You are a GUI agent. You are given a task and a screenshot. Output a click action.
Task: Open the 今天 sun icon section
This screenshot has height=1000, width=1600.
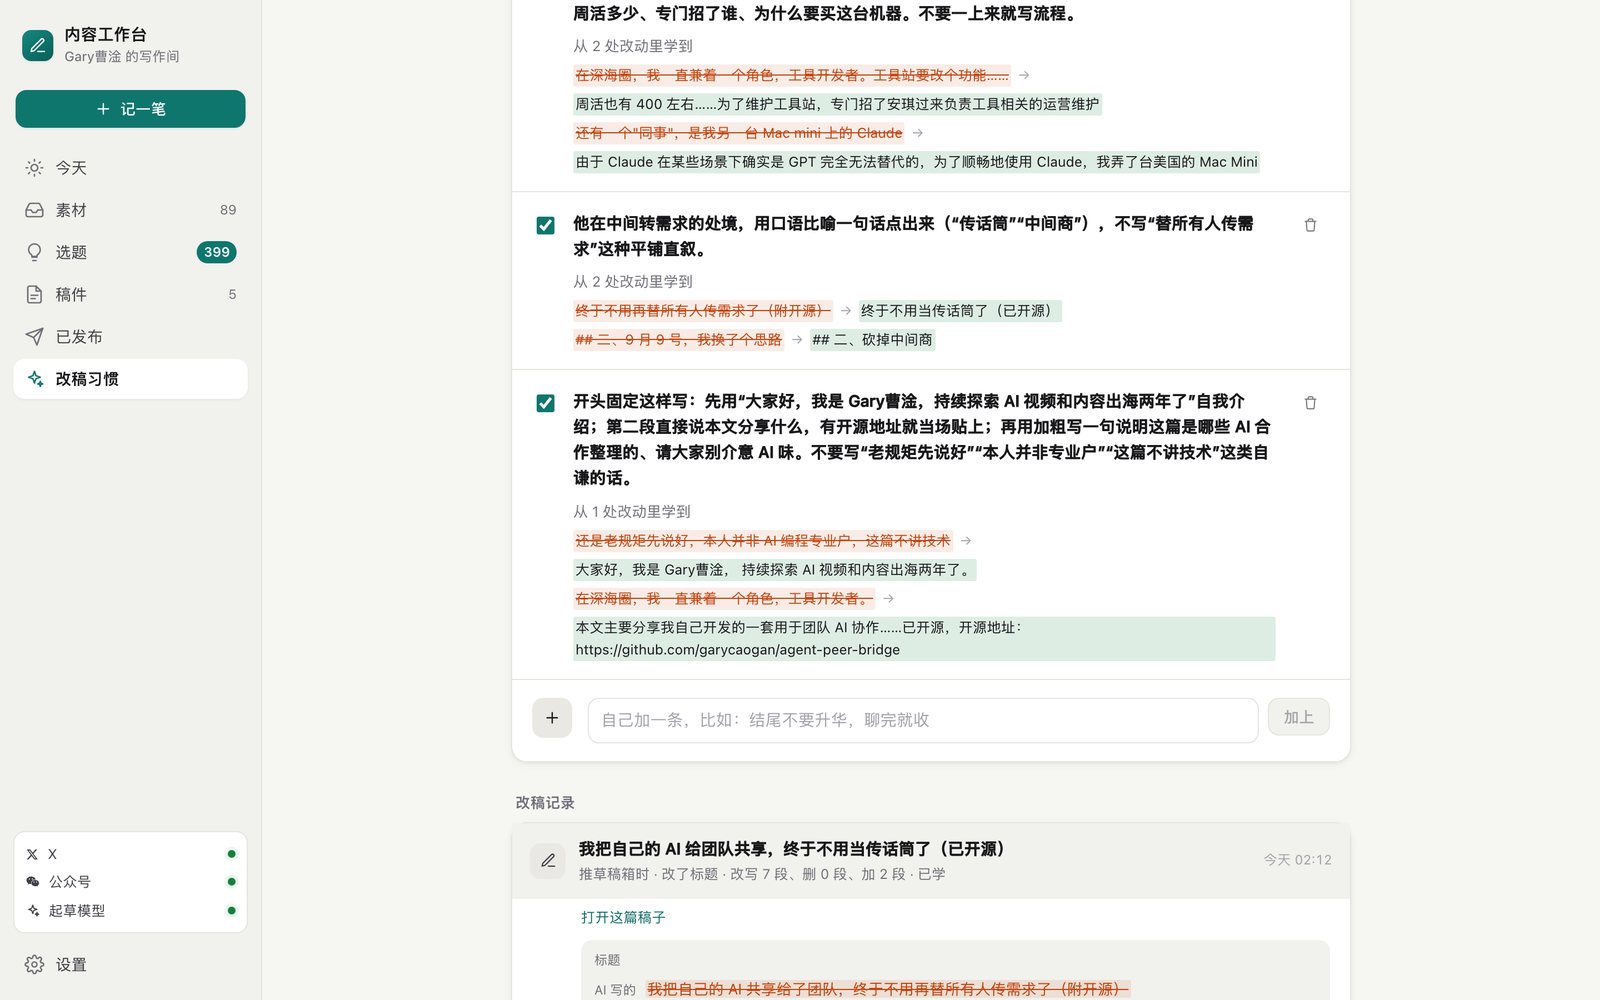(x=130, y=168)
